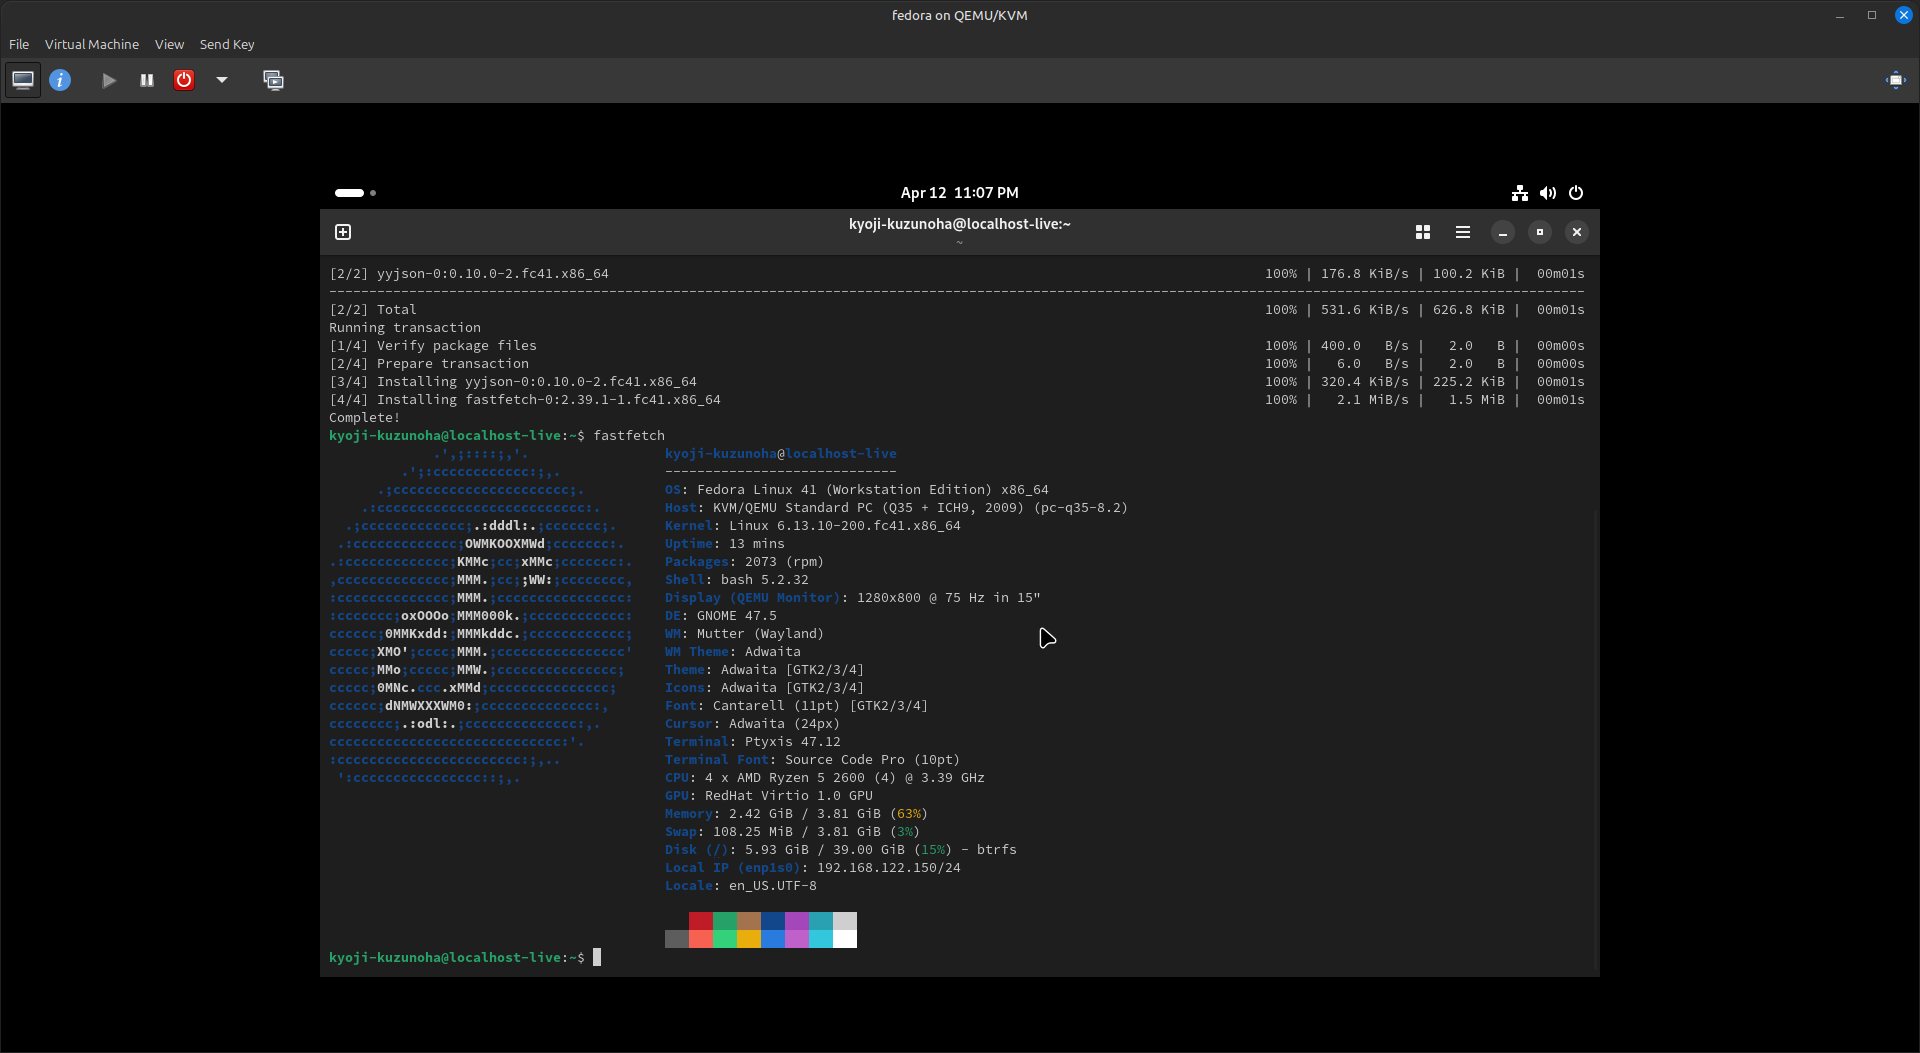Minimize the Ptyxis terminal window

[1503, 232]
